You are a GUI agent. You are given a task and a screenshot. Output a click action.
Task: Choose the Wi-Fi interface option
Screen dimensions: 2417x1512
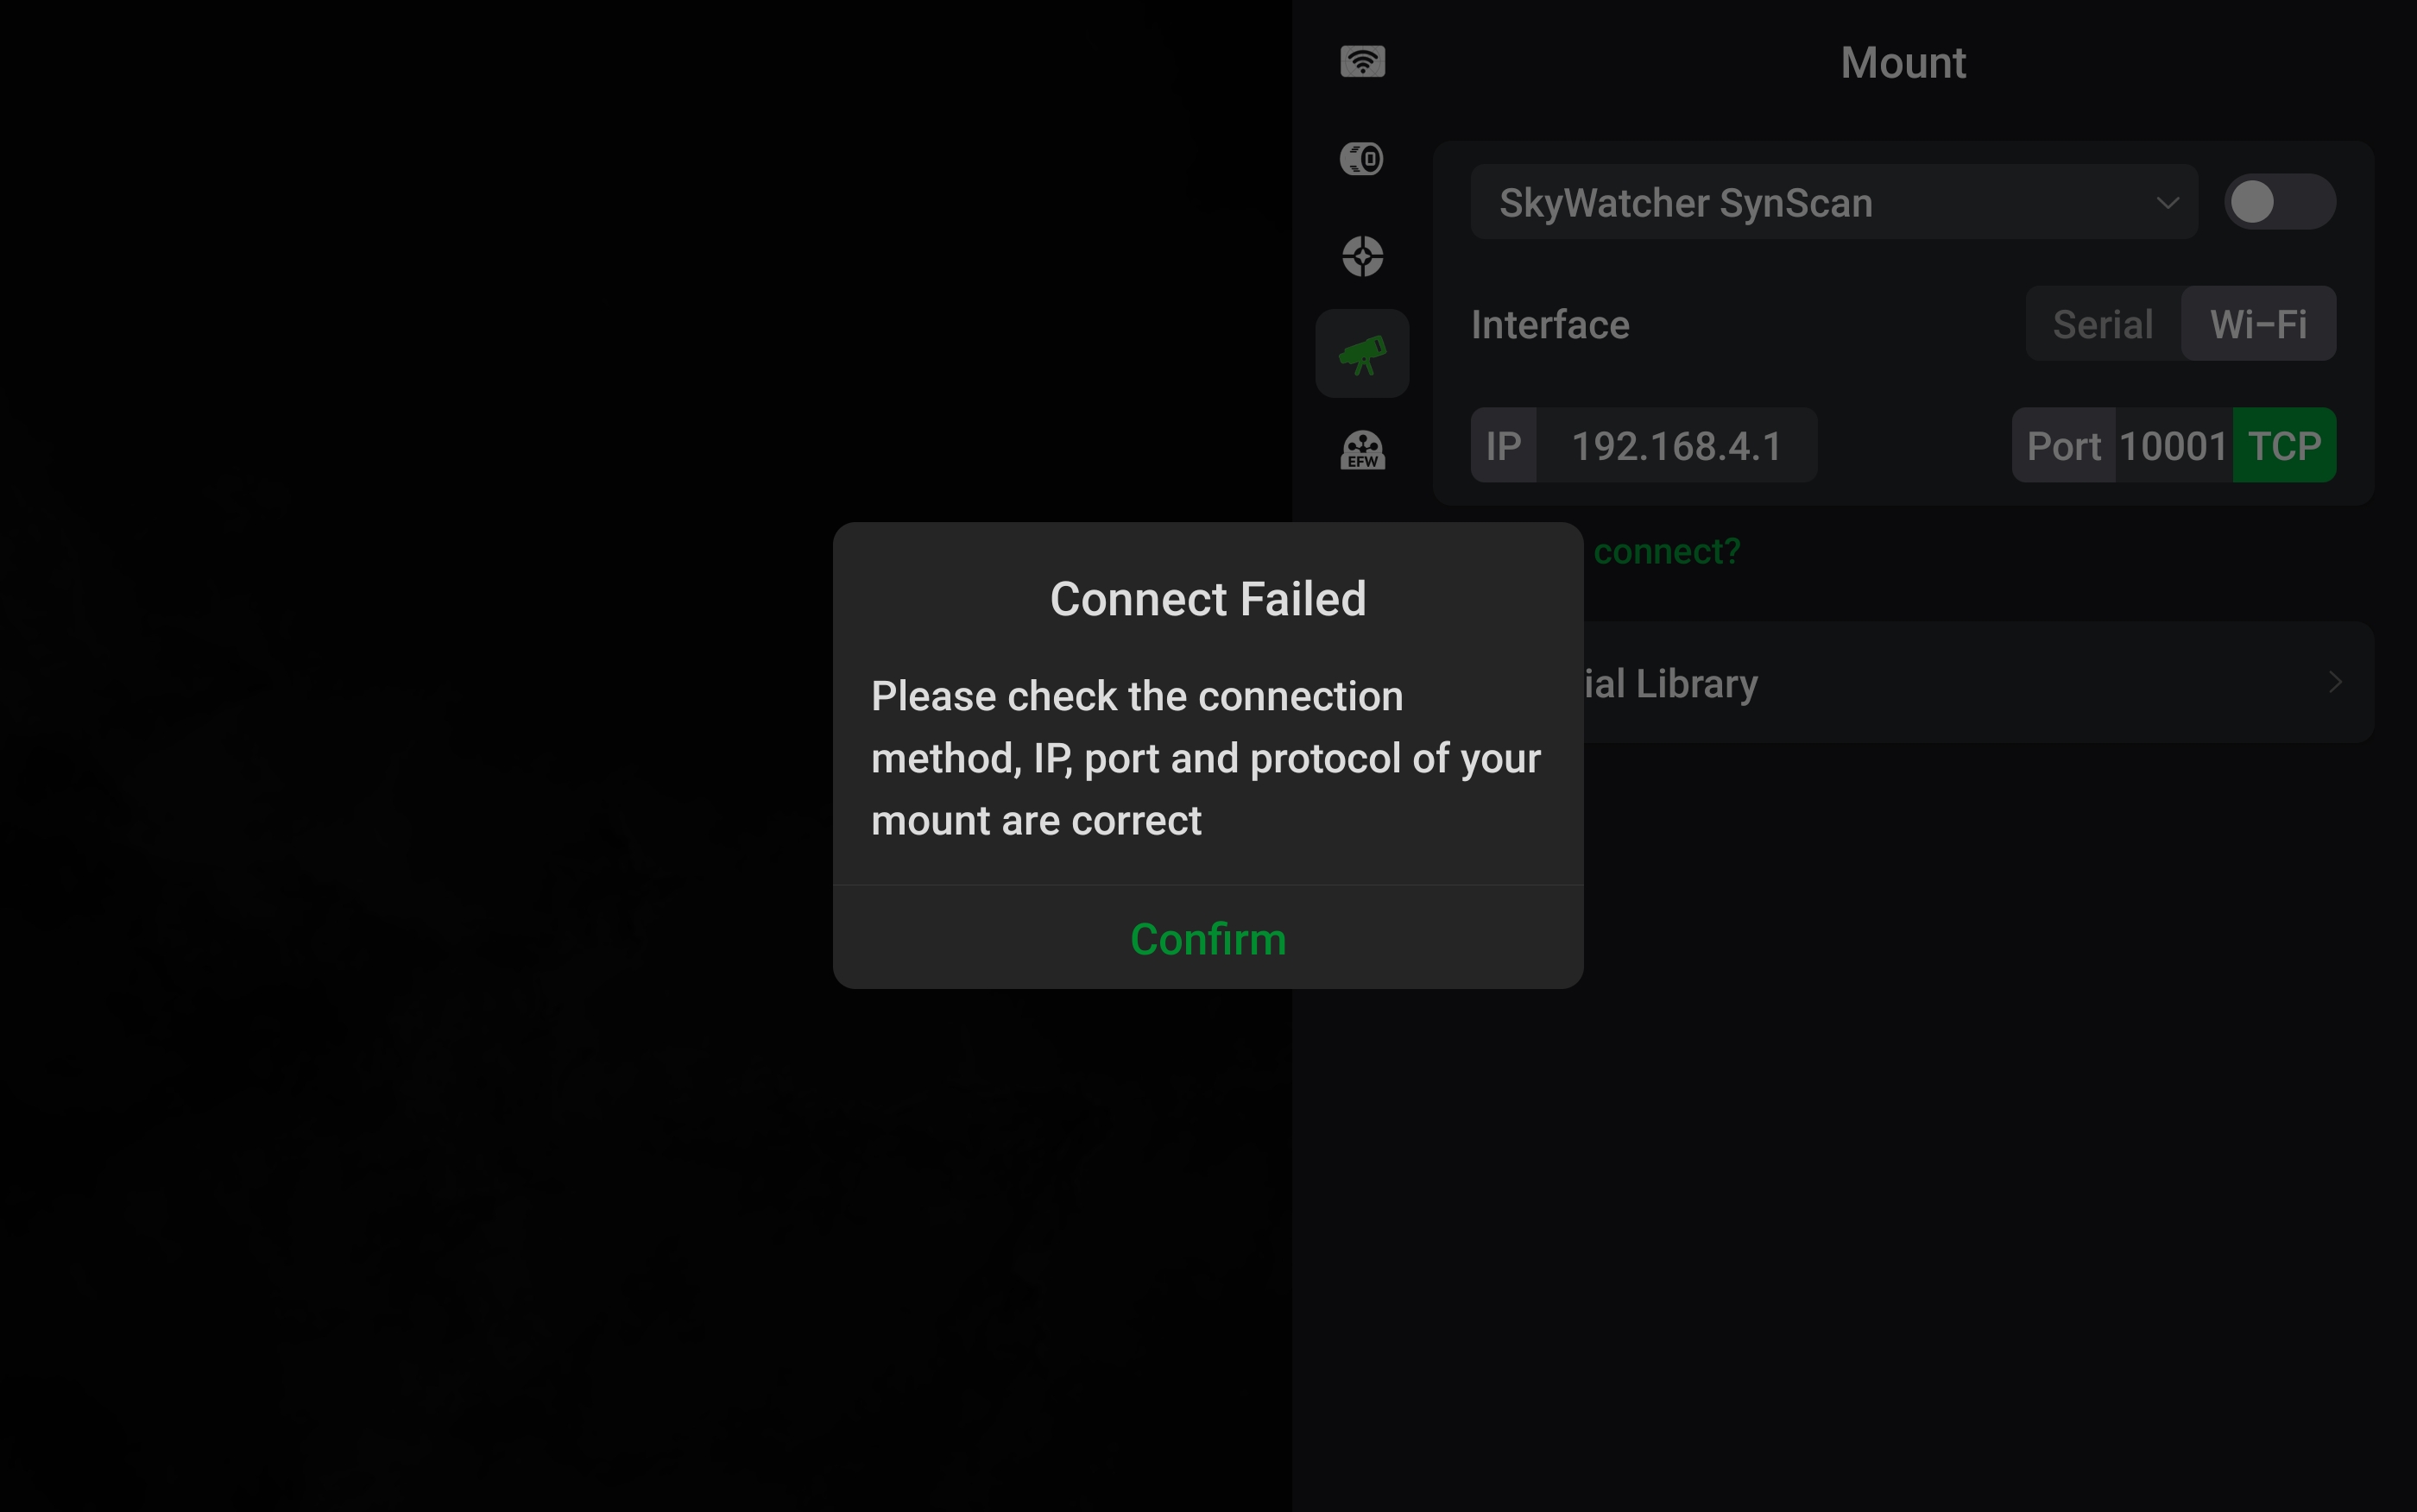(2258, 324)
